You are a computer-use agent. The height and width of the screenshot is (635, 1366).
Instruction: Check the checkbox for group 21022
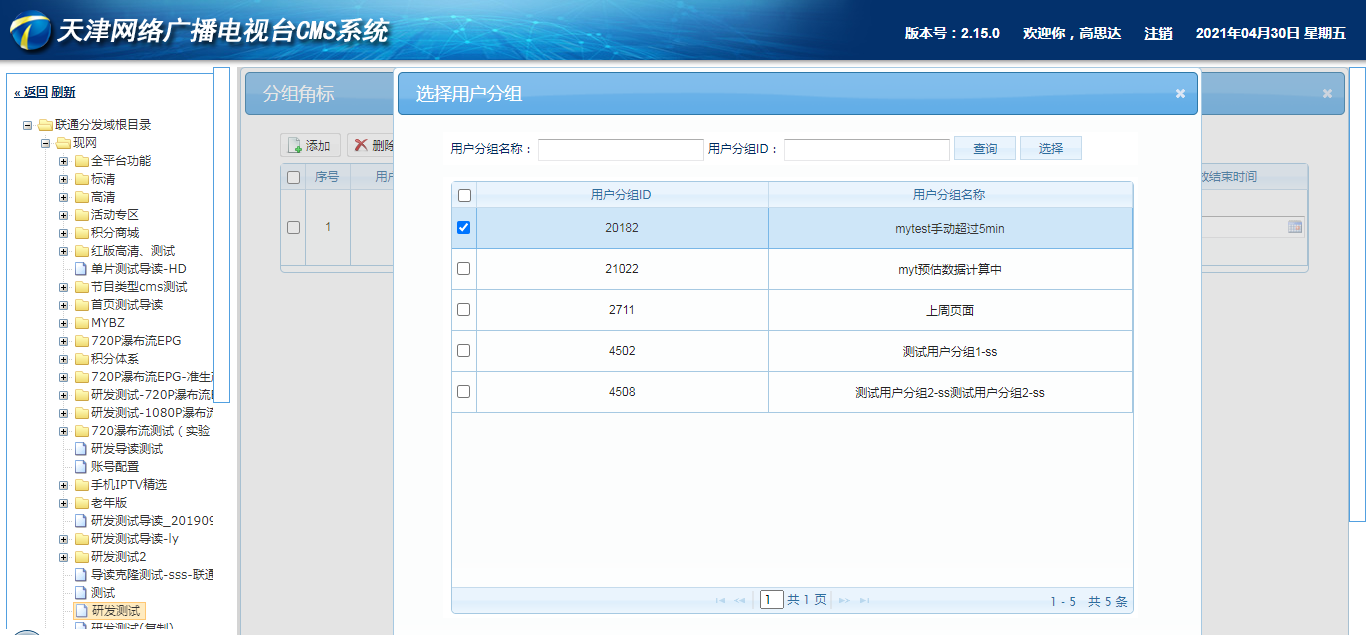click(x=463, y=269)
